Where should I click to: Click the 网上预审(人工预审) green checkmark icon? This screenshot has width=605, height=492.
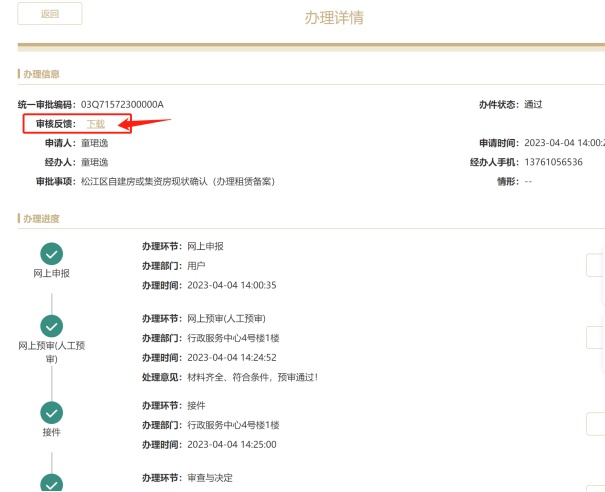point(51,326)
